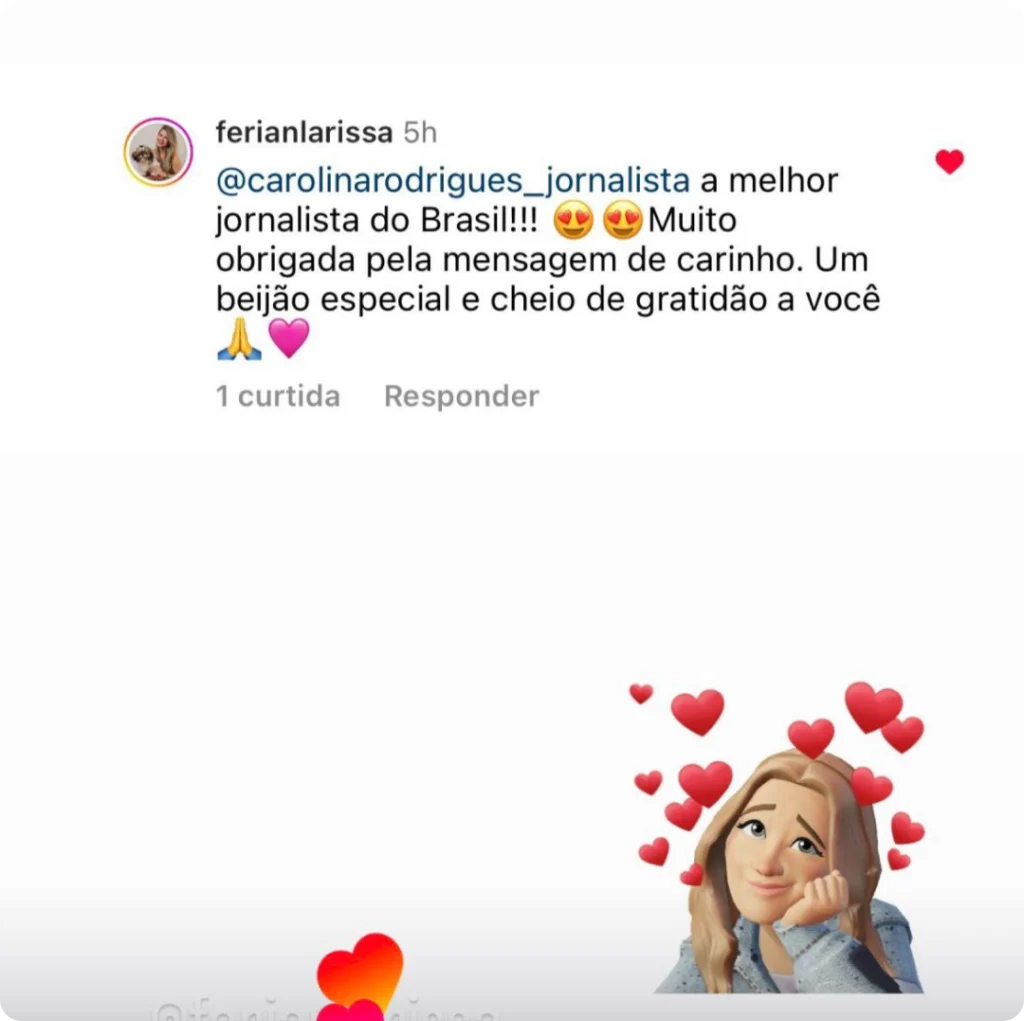Like the comment with the red heart

pyautogui.click(x=949, y=161)
